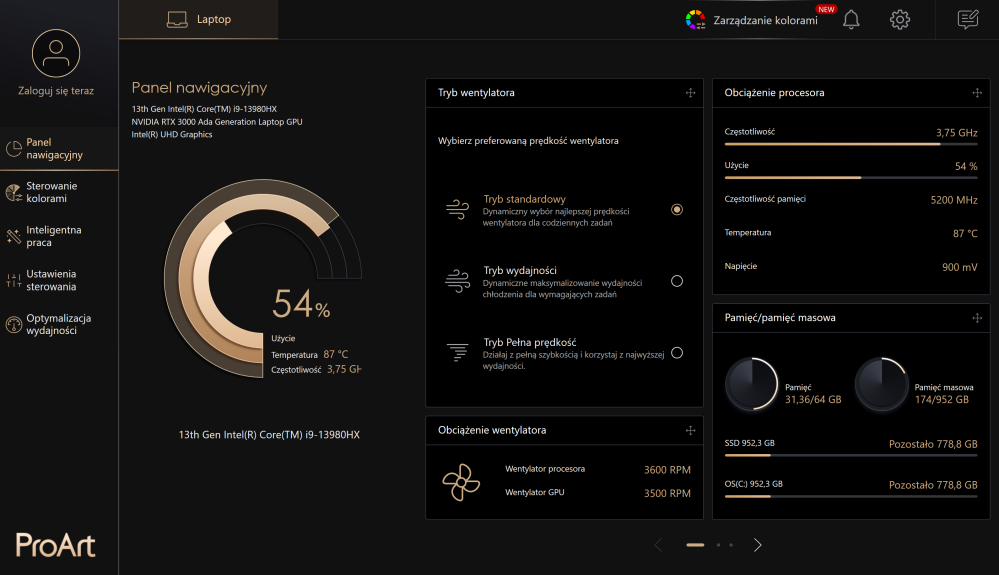Viewport: 999px width, 575px height.
Task: Click the wind icon beside Tryb standardowy
Action: click(x=457, y=209)
